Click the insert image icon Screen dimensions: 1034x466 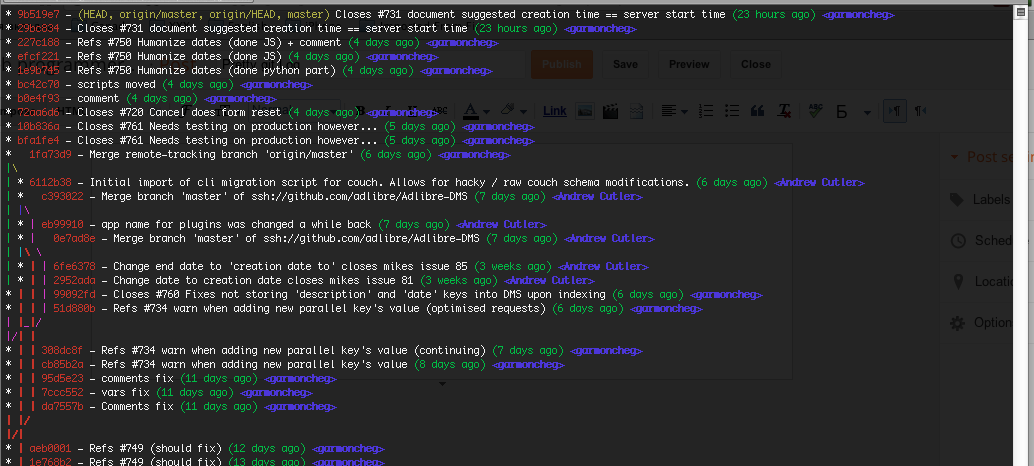586,110
